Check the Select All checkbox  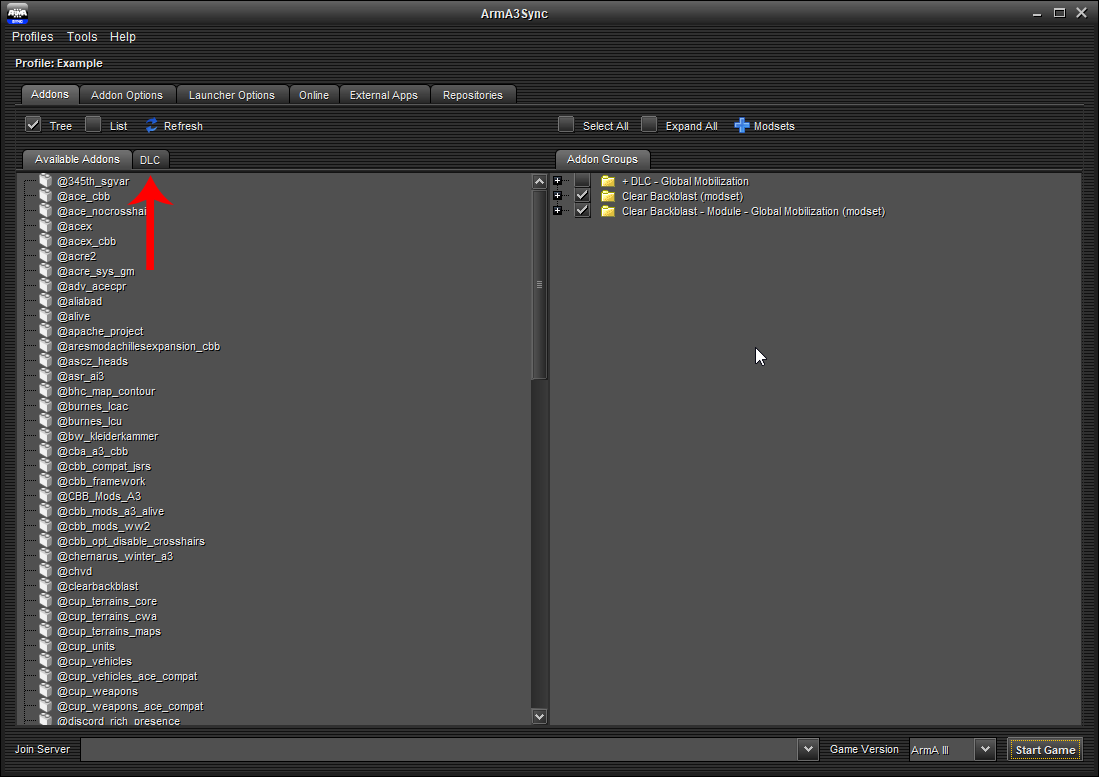coord(566,125)
